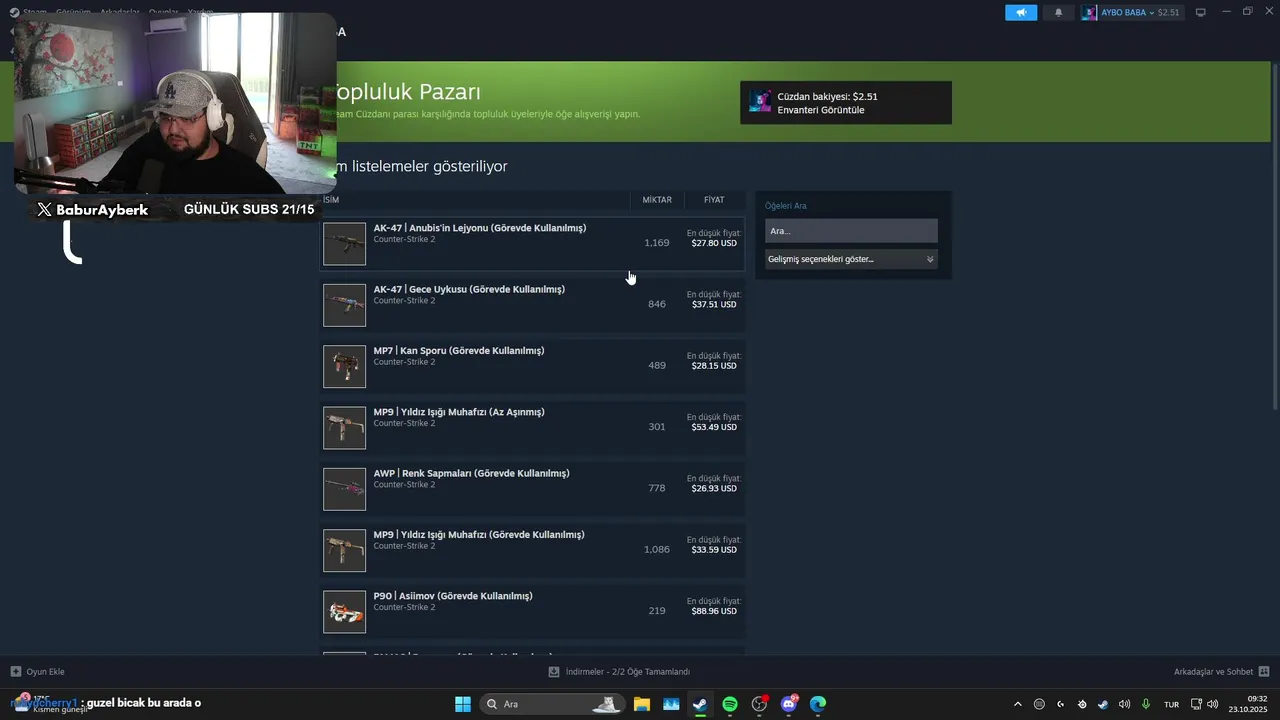This screenshot has height=720, width=1280.
Task: Click the green microphone tray icon
Action: (1146, 704)
